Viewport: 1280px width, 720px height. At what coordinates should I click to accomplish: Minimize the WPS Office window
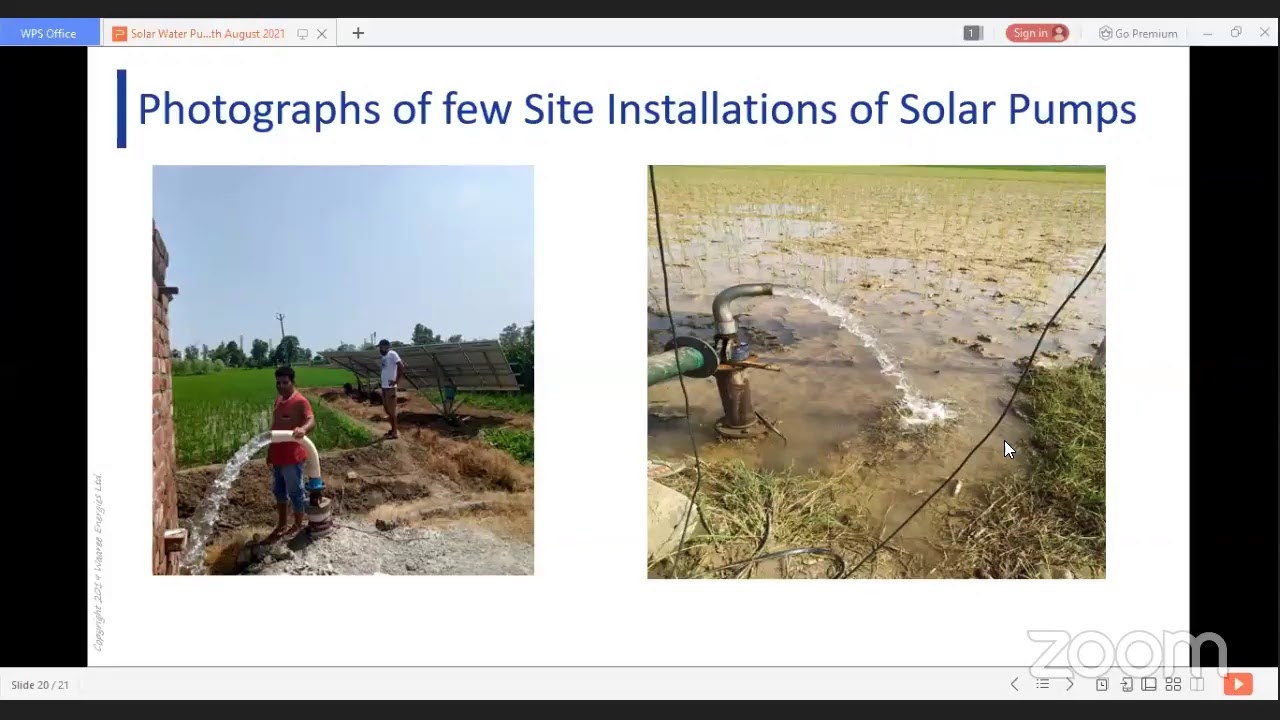pyautogui.click(x=1208, y=33)
